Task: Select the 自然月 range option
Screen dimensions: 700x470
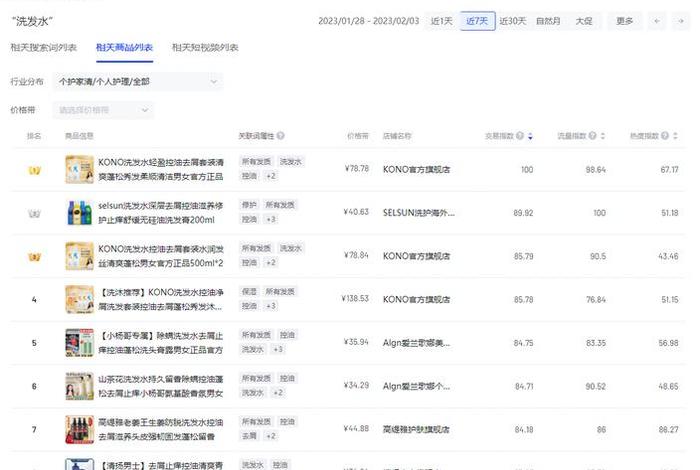Action: pyautogui.click(x=548, y=21)
